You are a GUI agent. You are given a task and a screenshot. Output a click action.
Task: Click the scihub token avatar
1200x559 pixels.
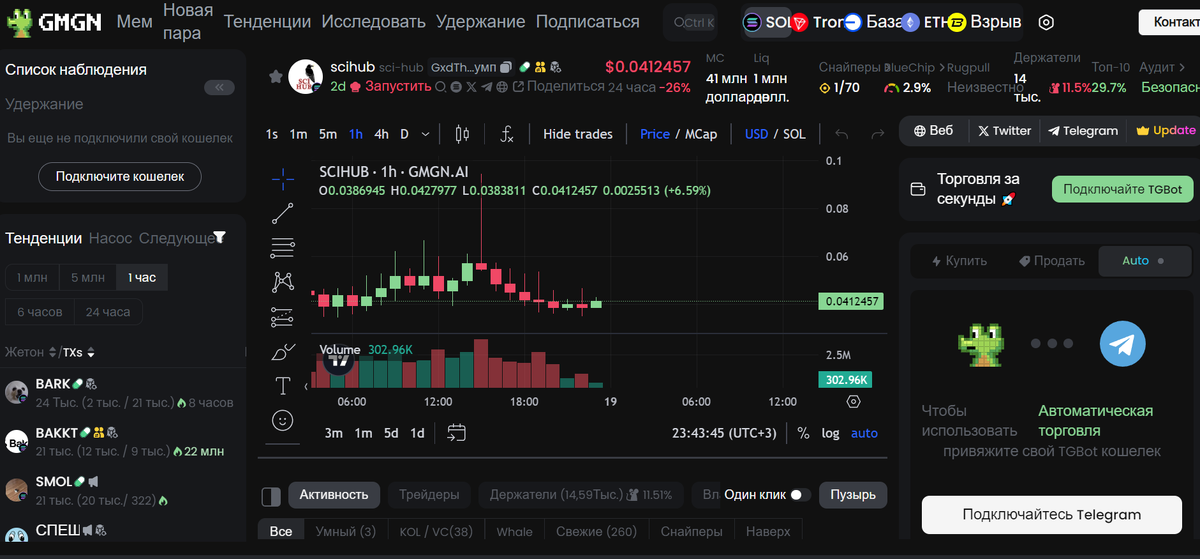point(306,77)
